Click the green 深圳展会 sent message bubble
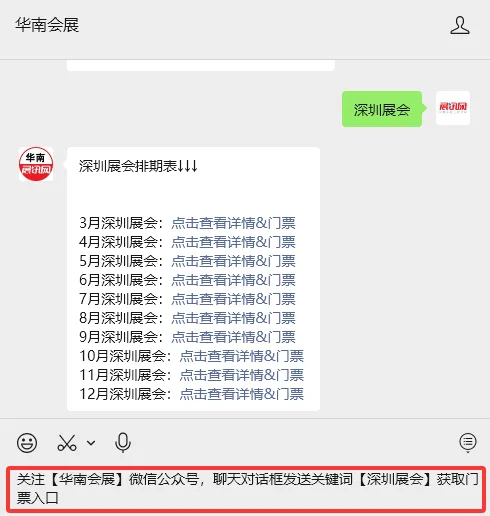490x516 pixels. click(x=382, y=109)
